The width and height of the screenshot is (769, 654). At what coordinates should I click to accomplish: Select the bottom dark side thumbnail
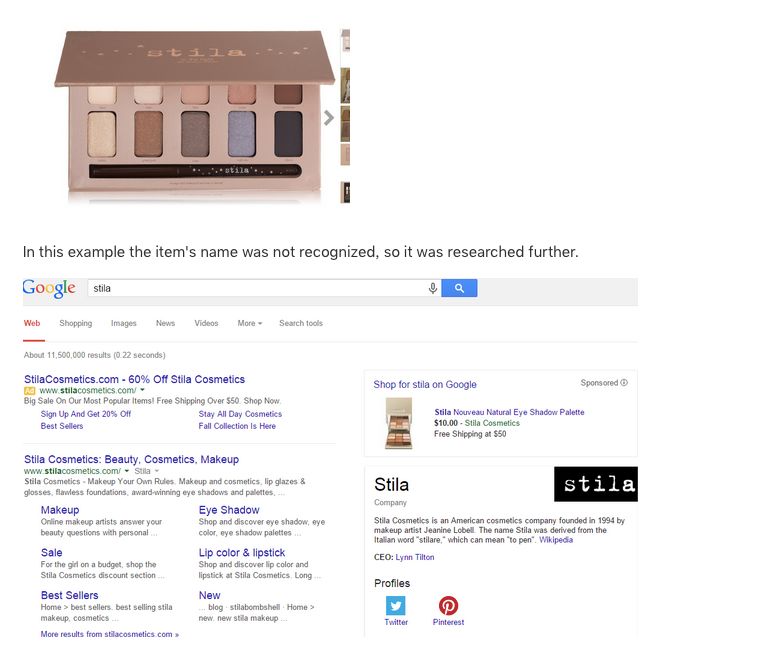[345, 192]
